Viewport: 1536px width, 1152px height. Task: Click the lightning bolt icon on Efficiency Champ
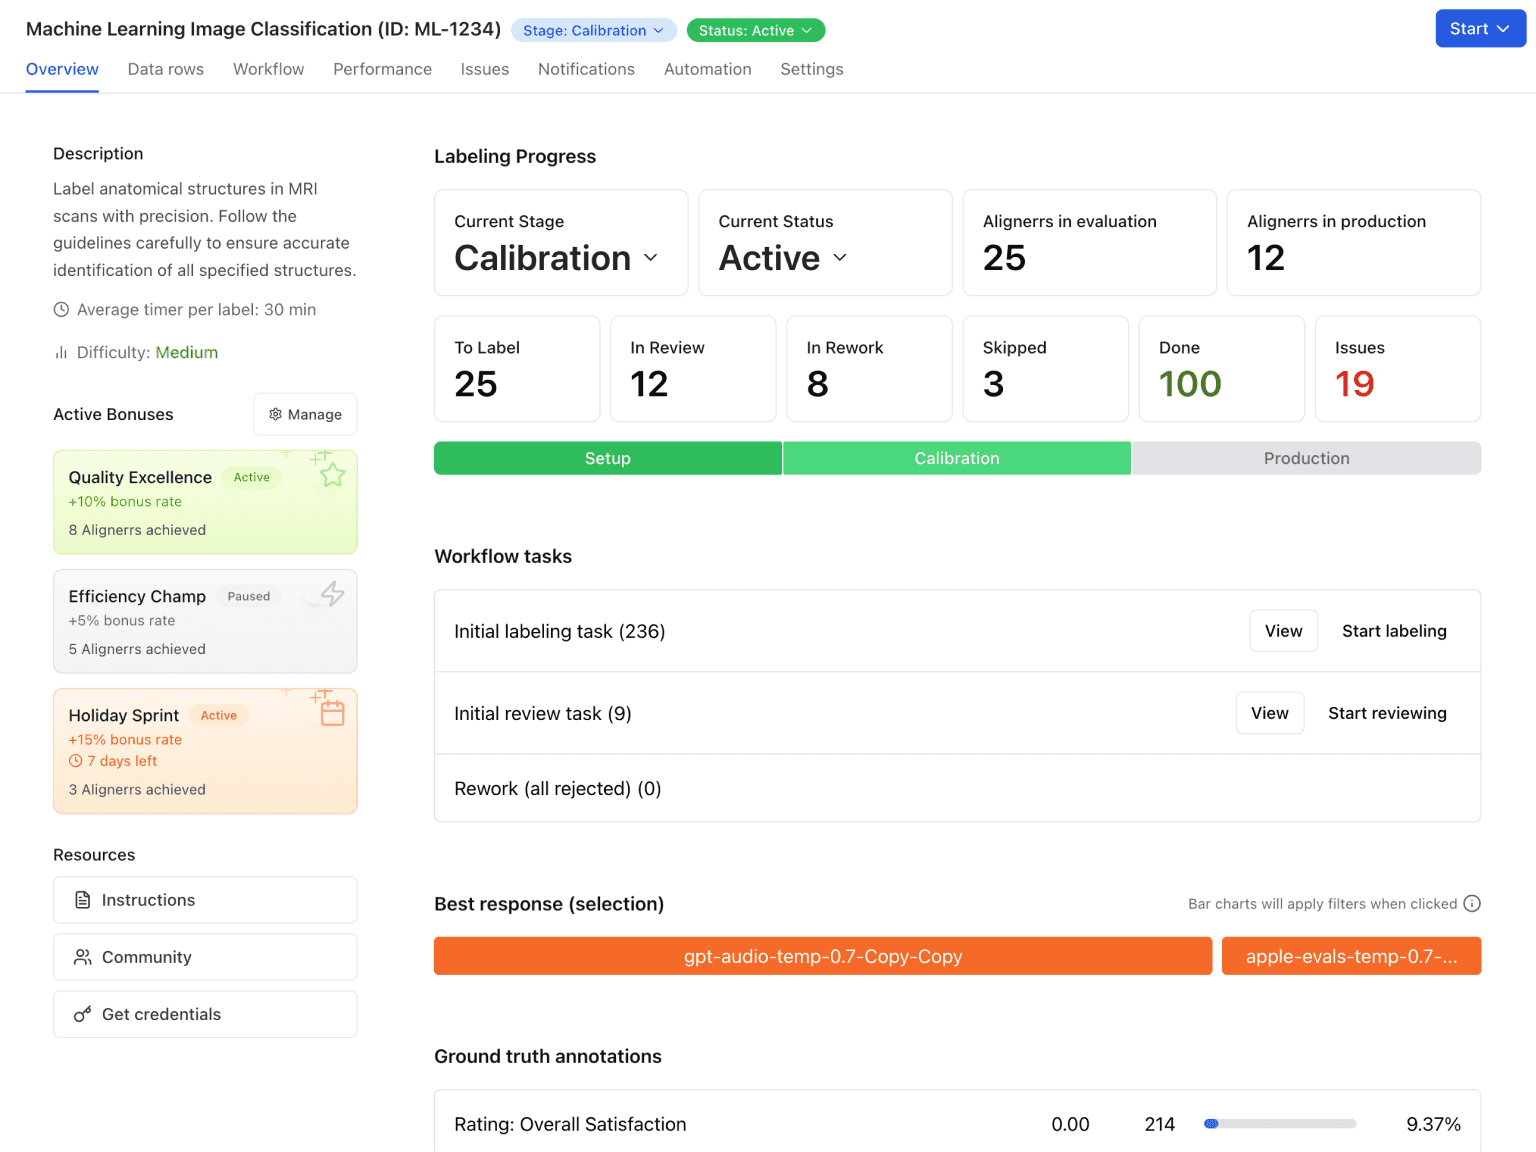[332, 594]
